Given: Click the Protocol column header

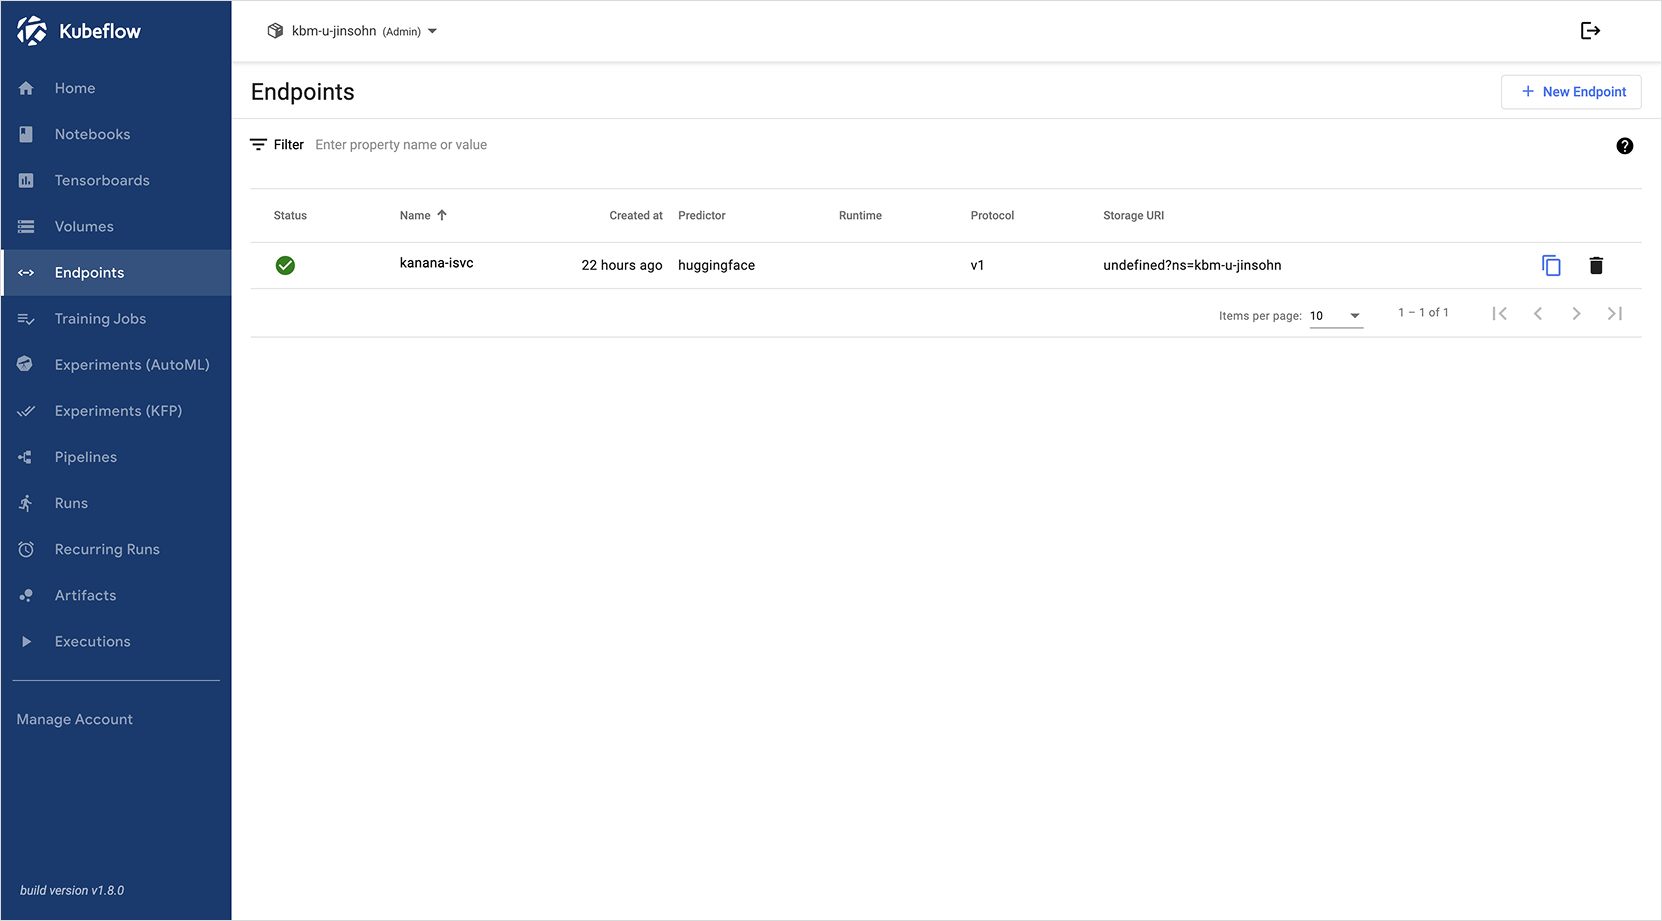Looking at the screenshot, I should point(992,215).
